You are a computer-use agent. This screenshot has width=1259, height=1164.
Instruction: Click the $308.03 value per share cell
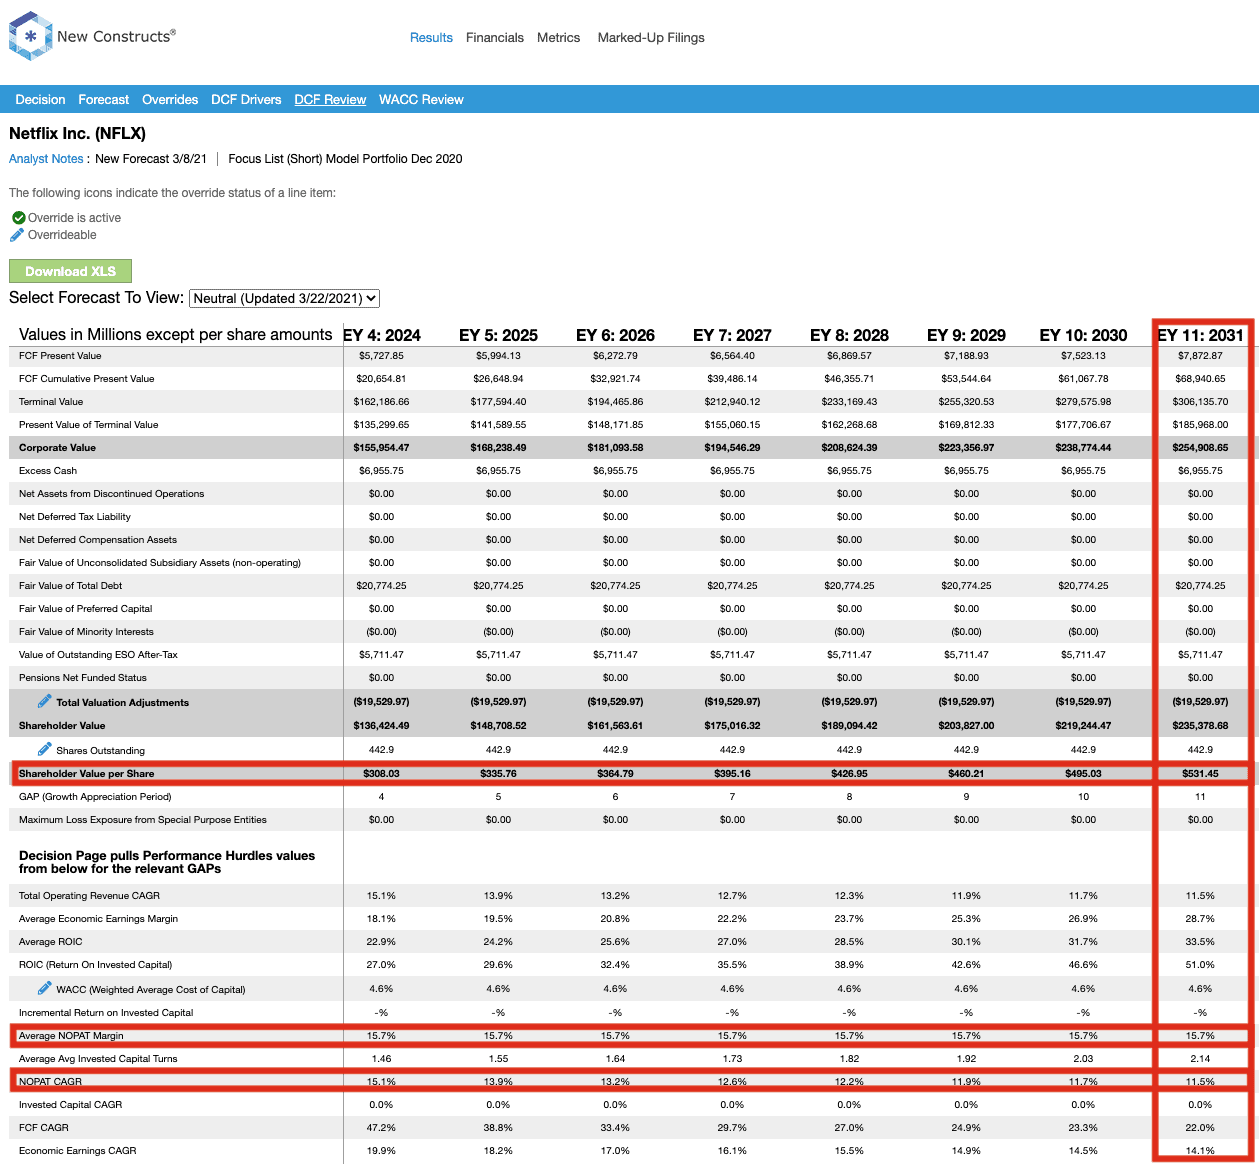coord(381,774)
